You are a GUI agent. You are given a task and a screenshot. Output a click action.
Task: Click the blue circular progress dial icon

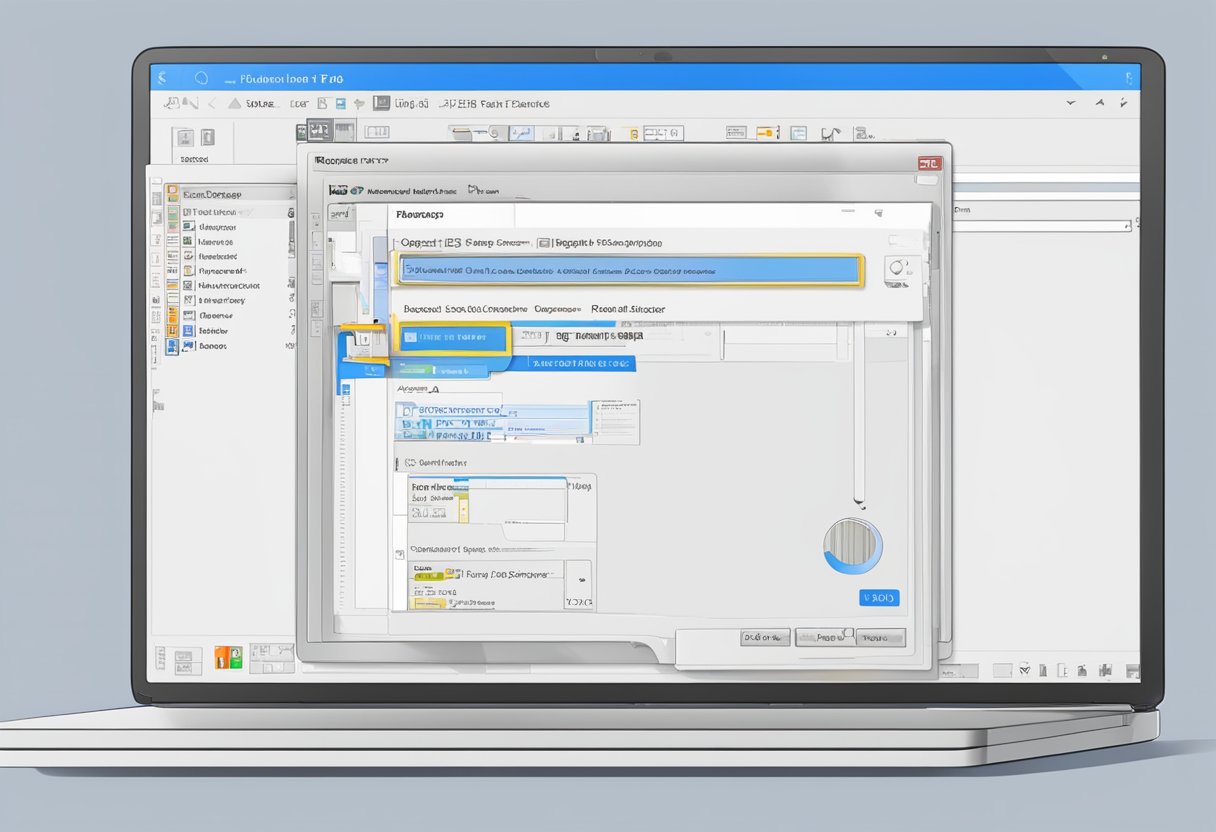[852, 546]
